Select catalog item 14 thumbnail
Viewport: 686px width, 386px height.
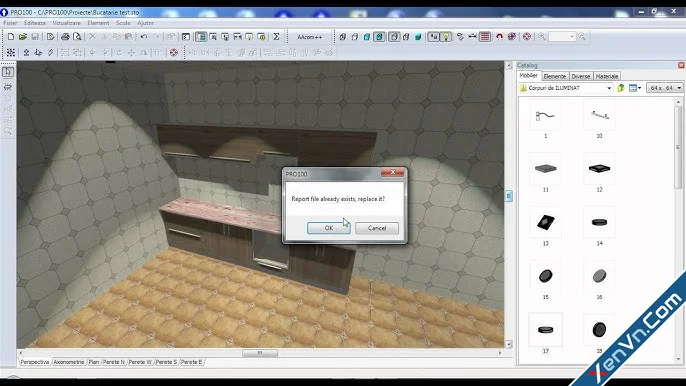tap(599, 222)
